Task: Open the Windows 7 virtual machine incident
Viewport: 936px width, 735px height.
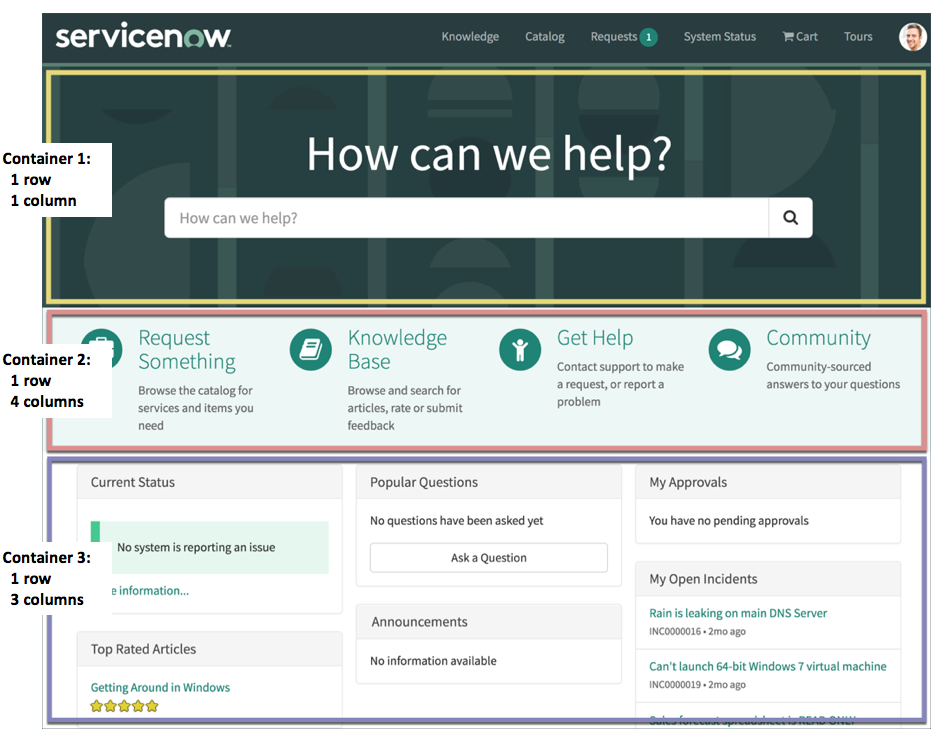Action: pyautogui.click(x=767, y=666)
